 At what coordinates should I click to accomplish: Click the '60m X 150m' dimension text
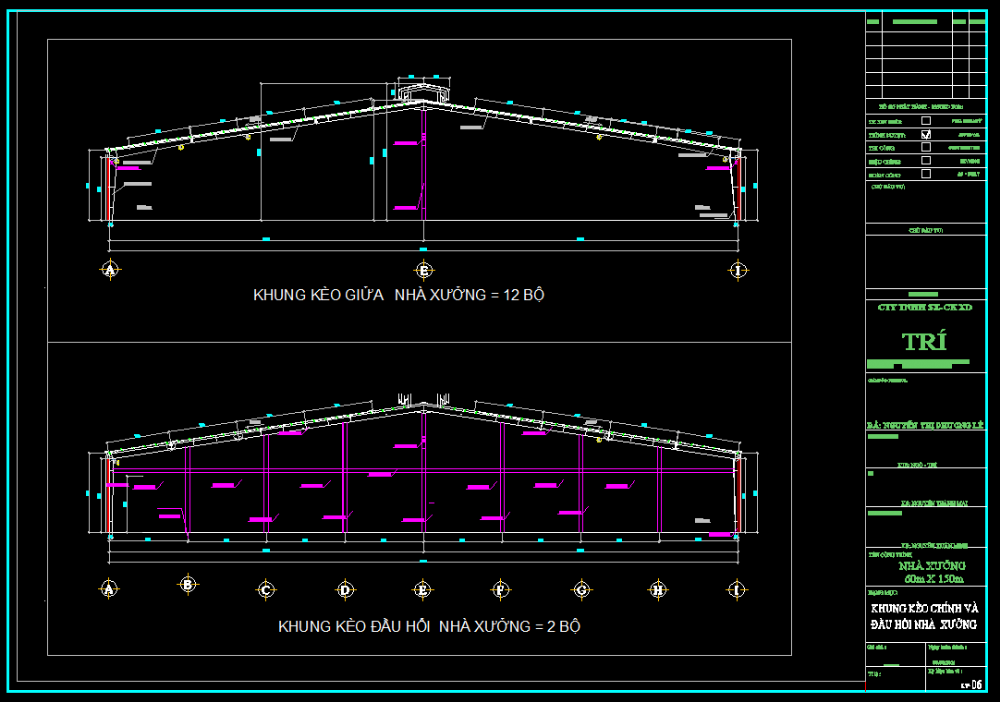[x=934, y=579]
